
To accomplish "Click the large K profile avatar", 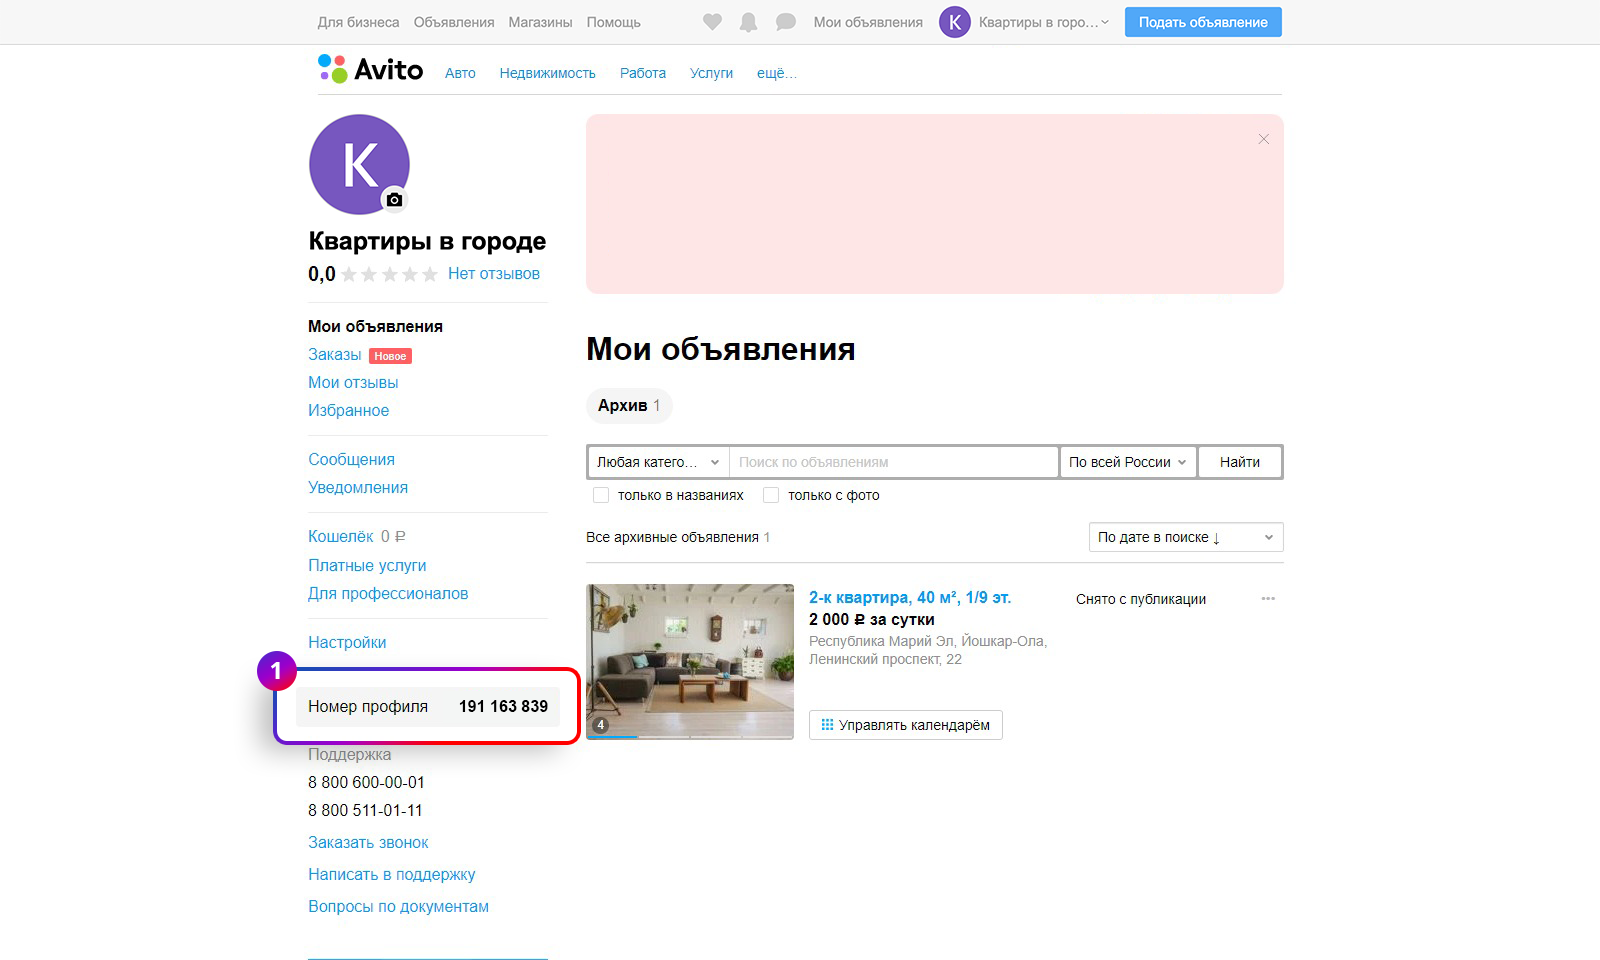I will [359, 164].
